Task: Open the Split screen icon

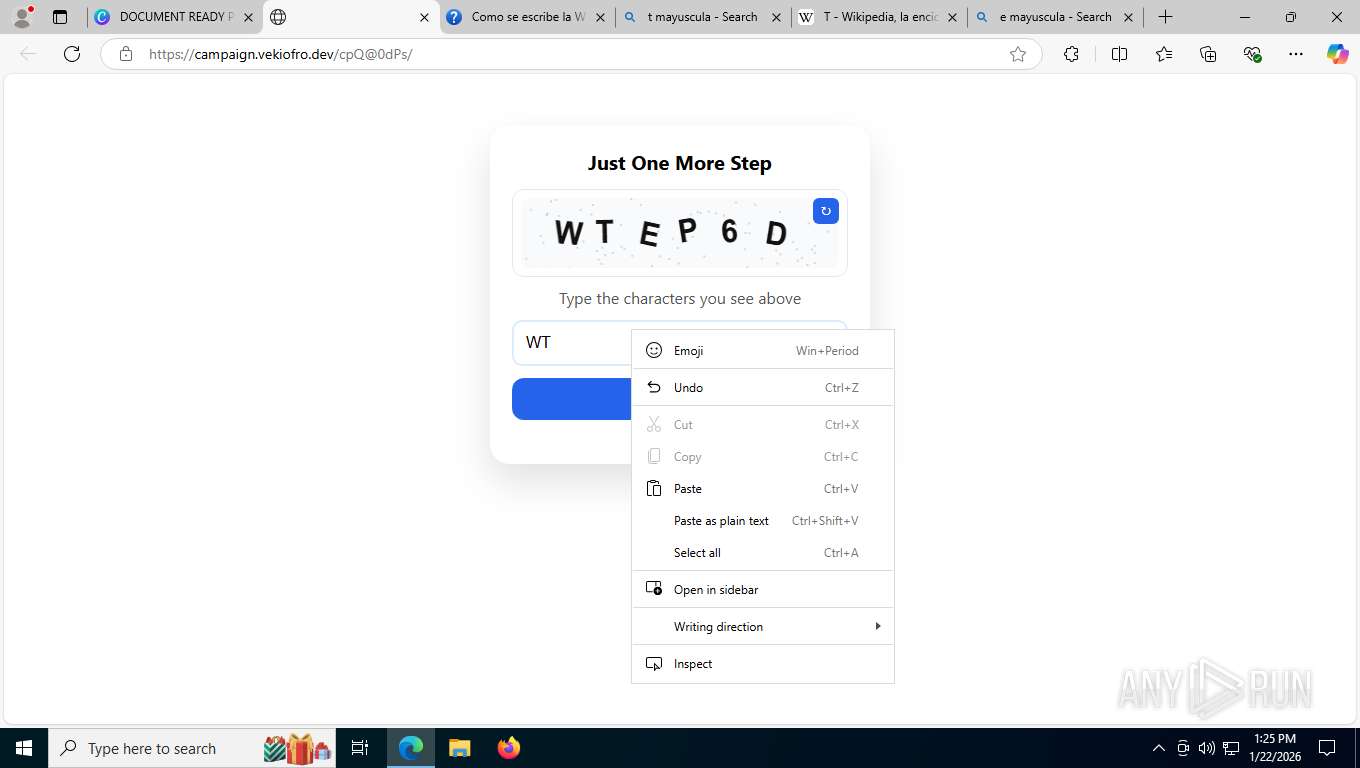Action: (x=1119, y=54)
